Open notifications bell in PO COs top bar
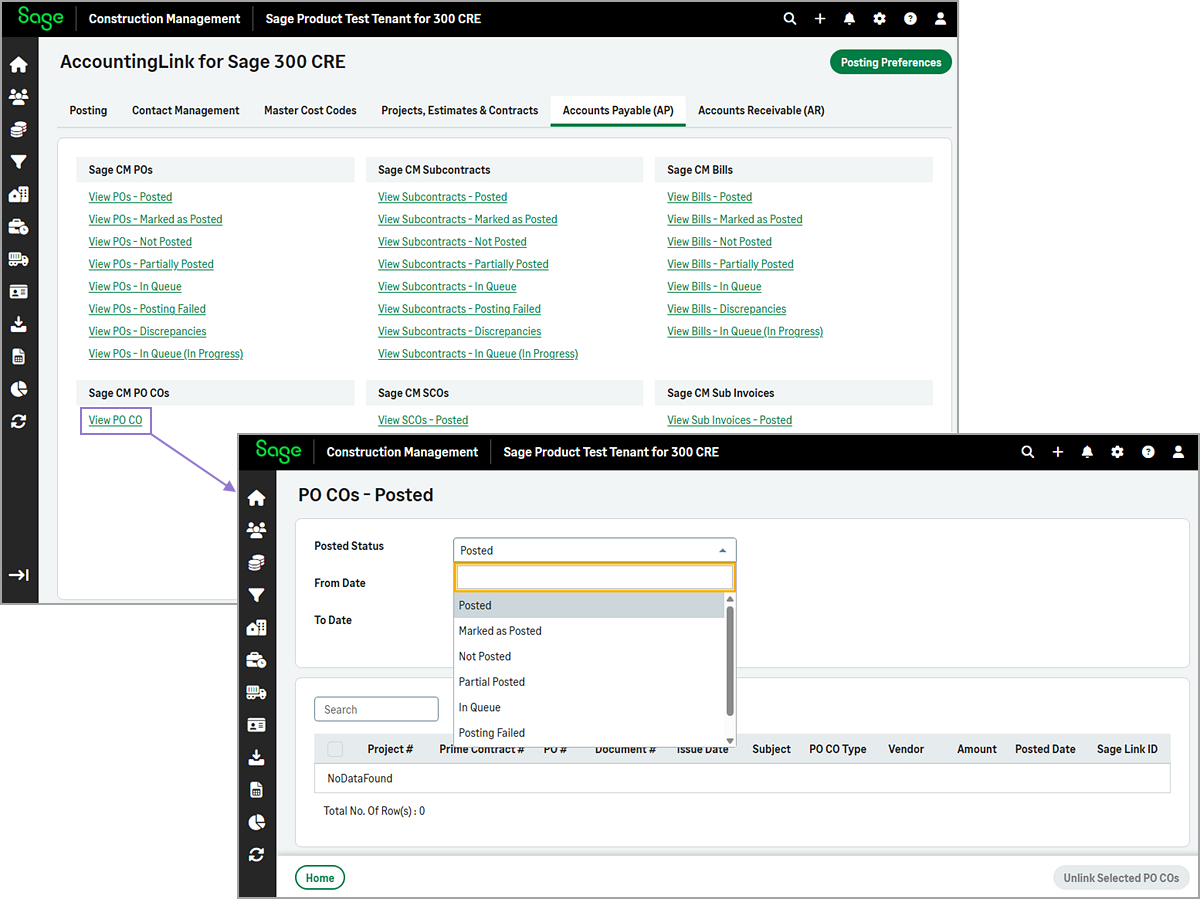1200x899 pixels. 1088,452
